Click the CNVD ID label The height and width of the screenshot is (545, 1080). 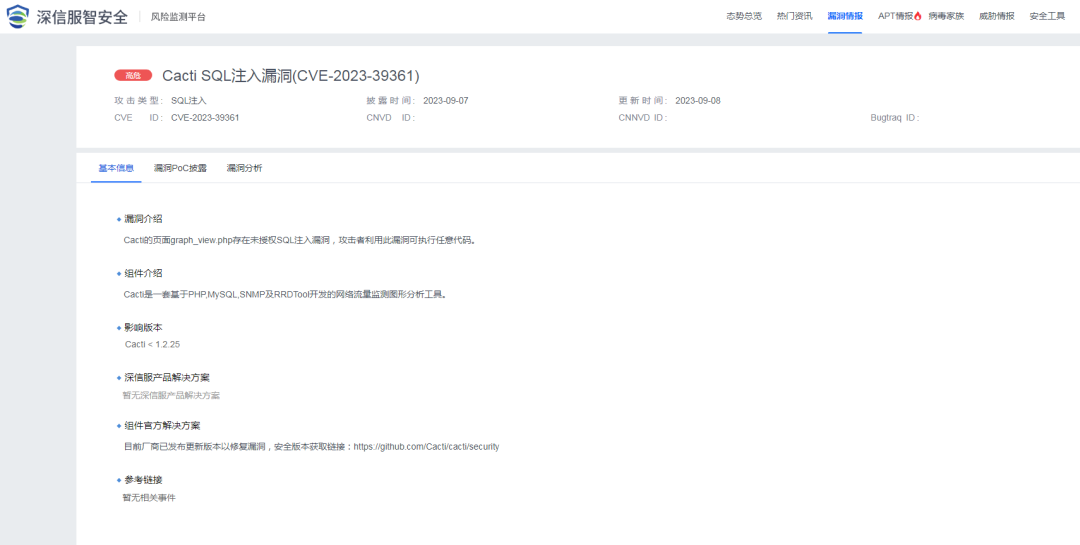(391, 118)
